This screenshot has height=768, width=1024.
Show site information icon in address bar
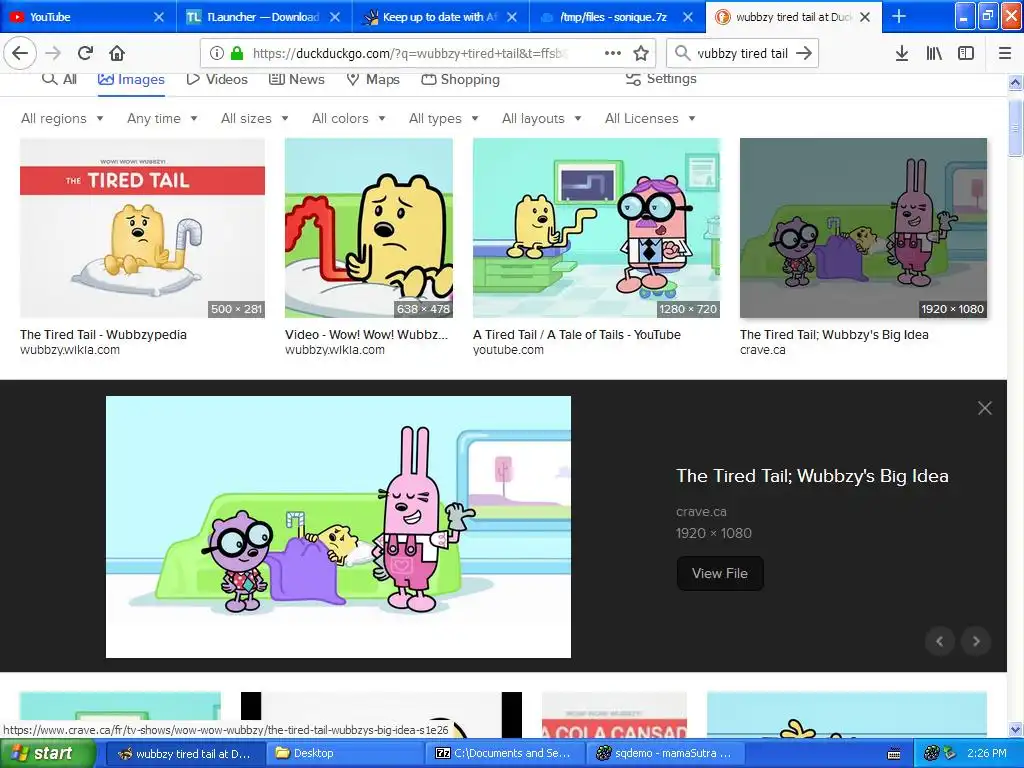(x=217, y=54)
